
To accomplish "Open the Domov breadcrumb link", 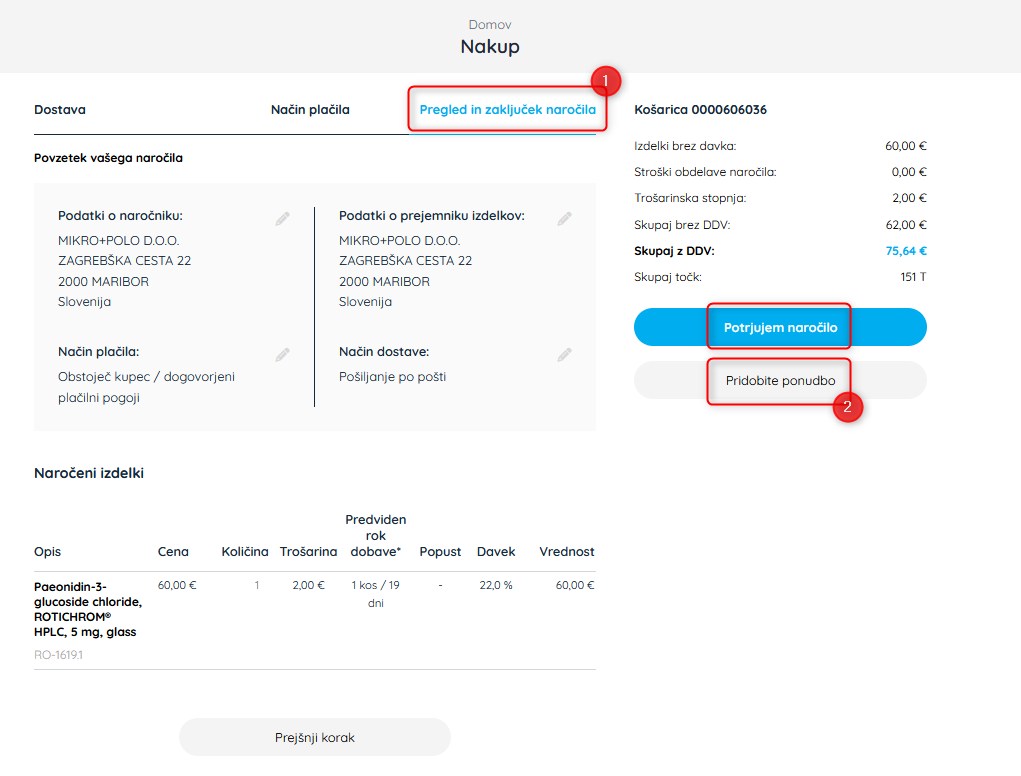I will tap(490, 25).
